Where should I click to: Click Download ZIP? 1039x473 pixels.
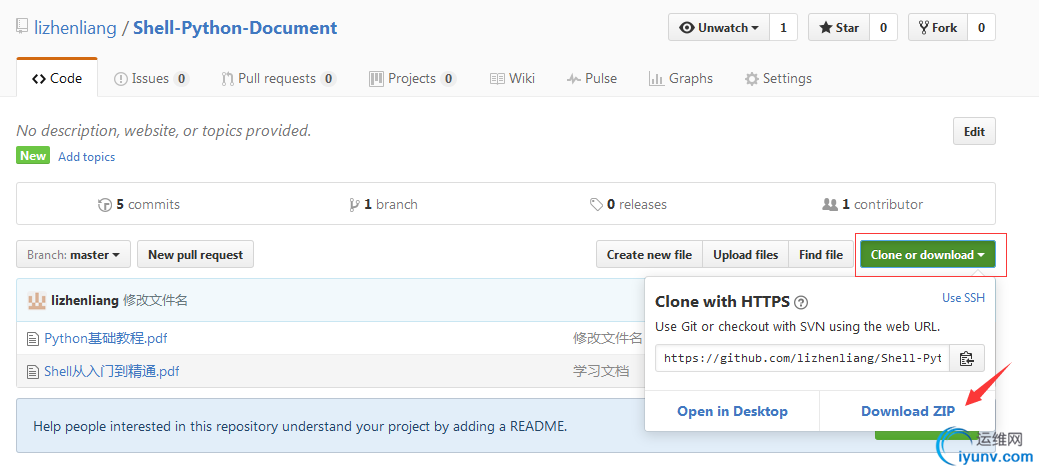click(908, 411)
